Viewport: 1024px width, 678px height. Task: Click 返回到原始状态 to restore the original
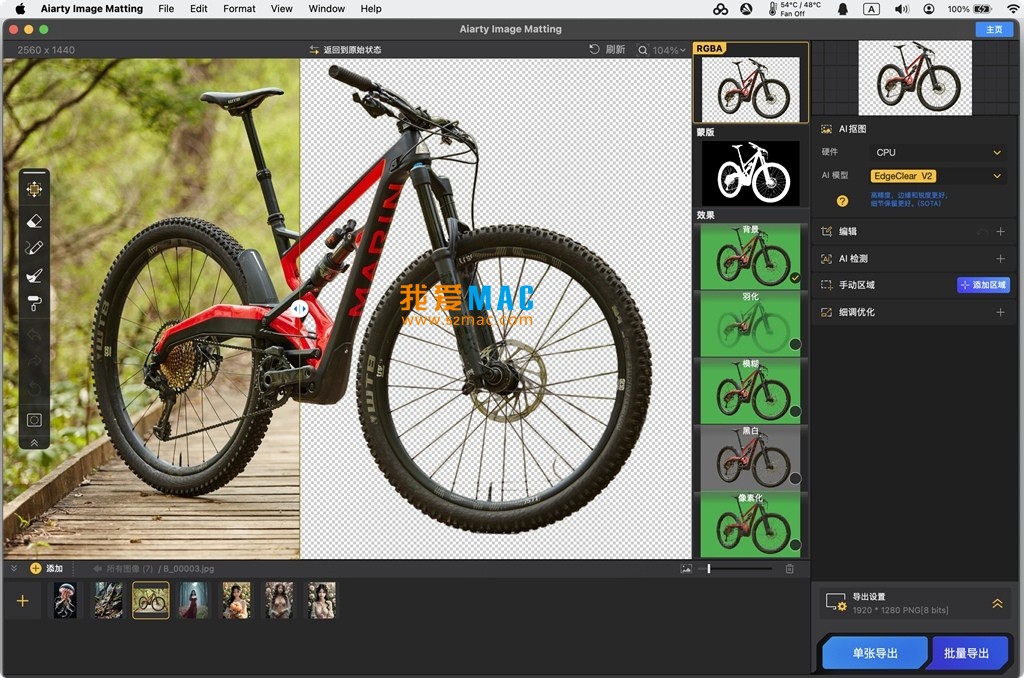[345, 50]
